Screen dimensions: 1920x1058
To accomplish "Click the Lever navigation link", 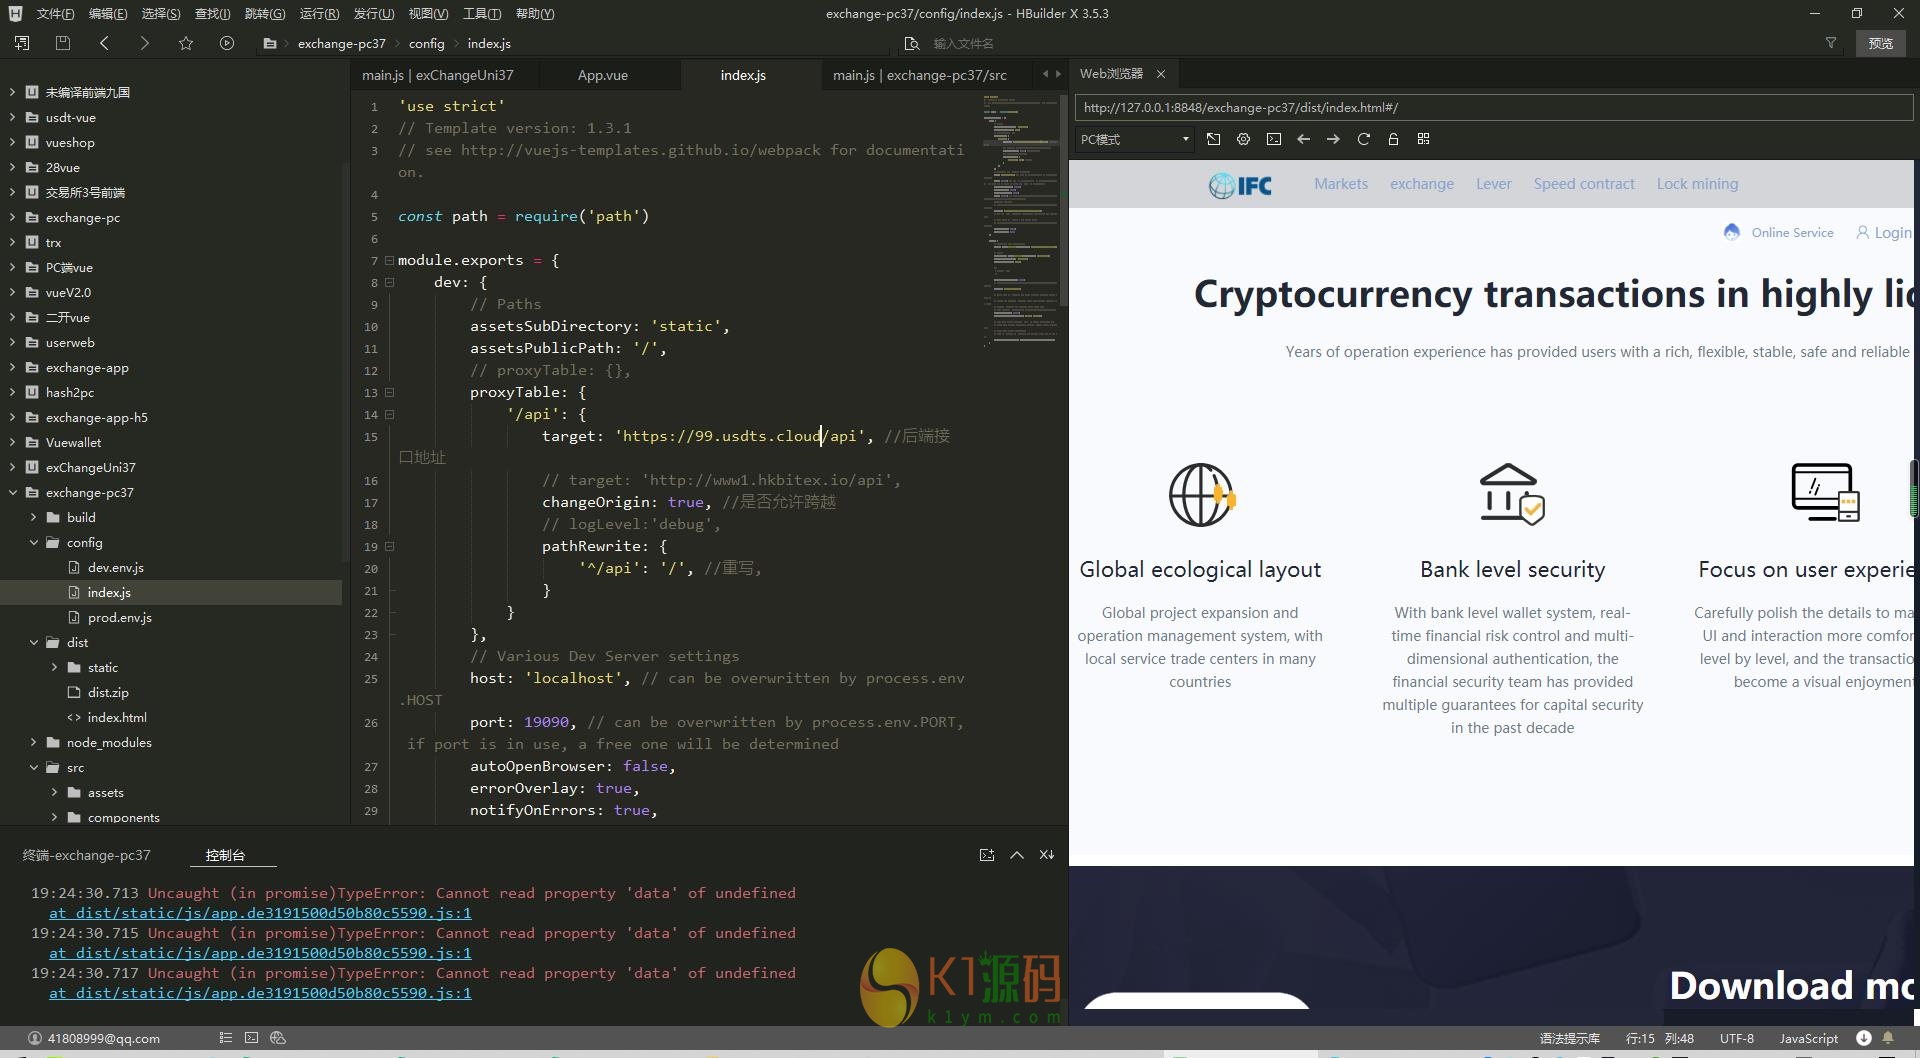I will [1494, 184].
